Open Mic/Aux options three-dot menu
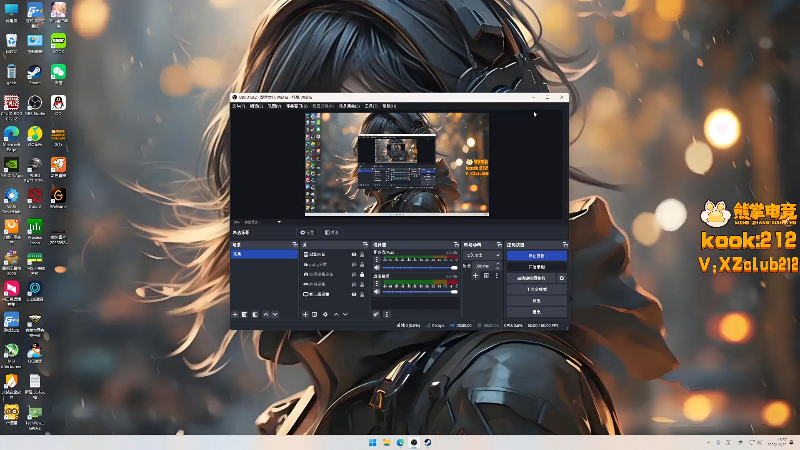Viewport: 800px width, 450px height. [x=377, y=259]
